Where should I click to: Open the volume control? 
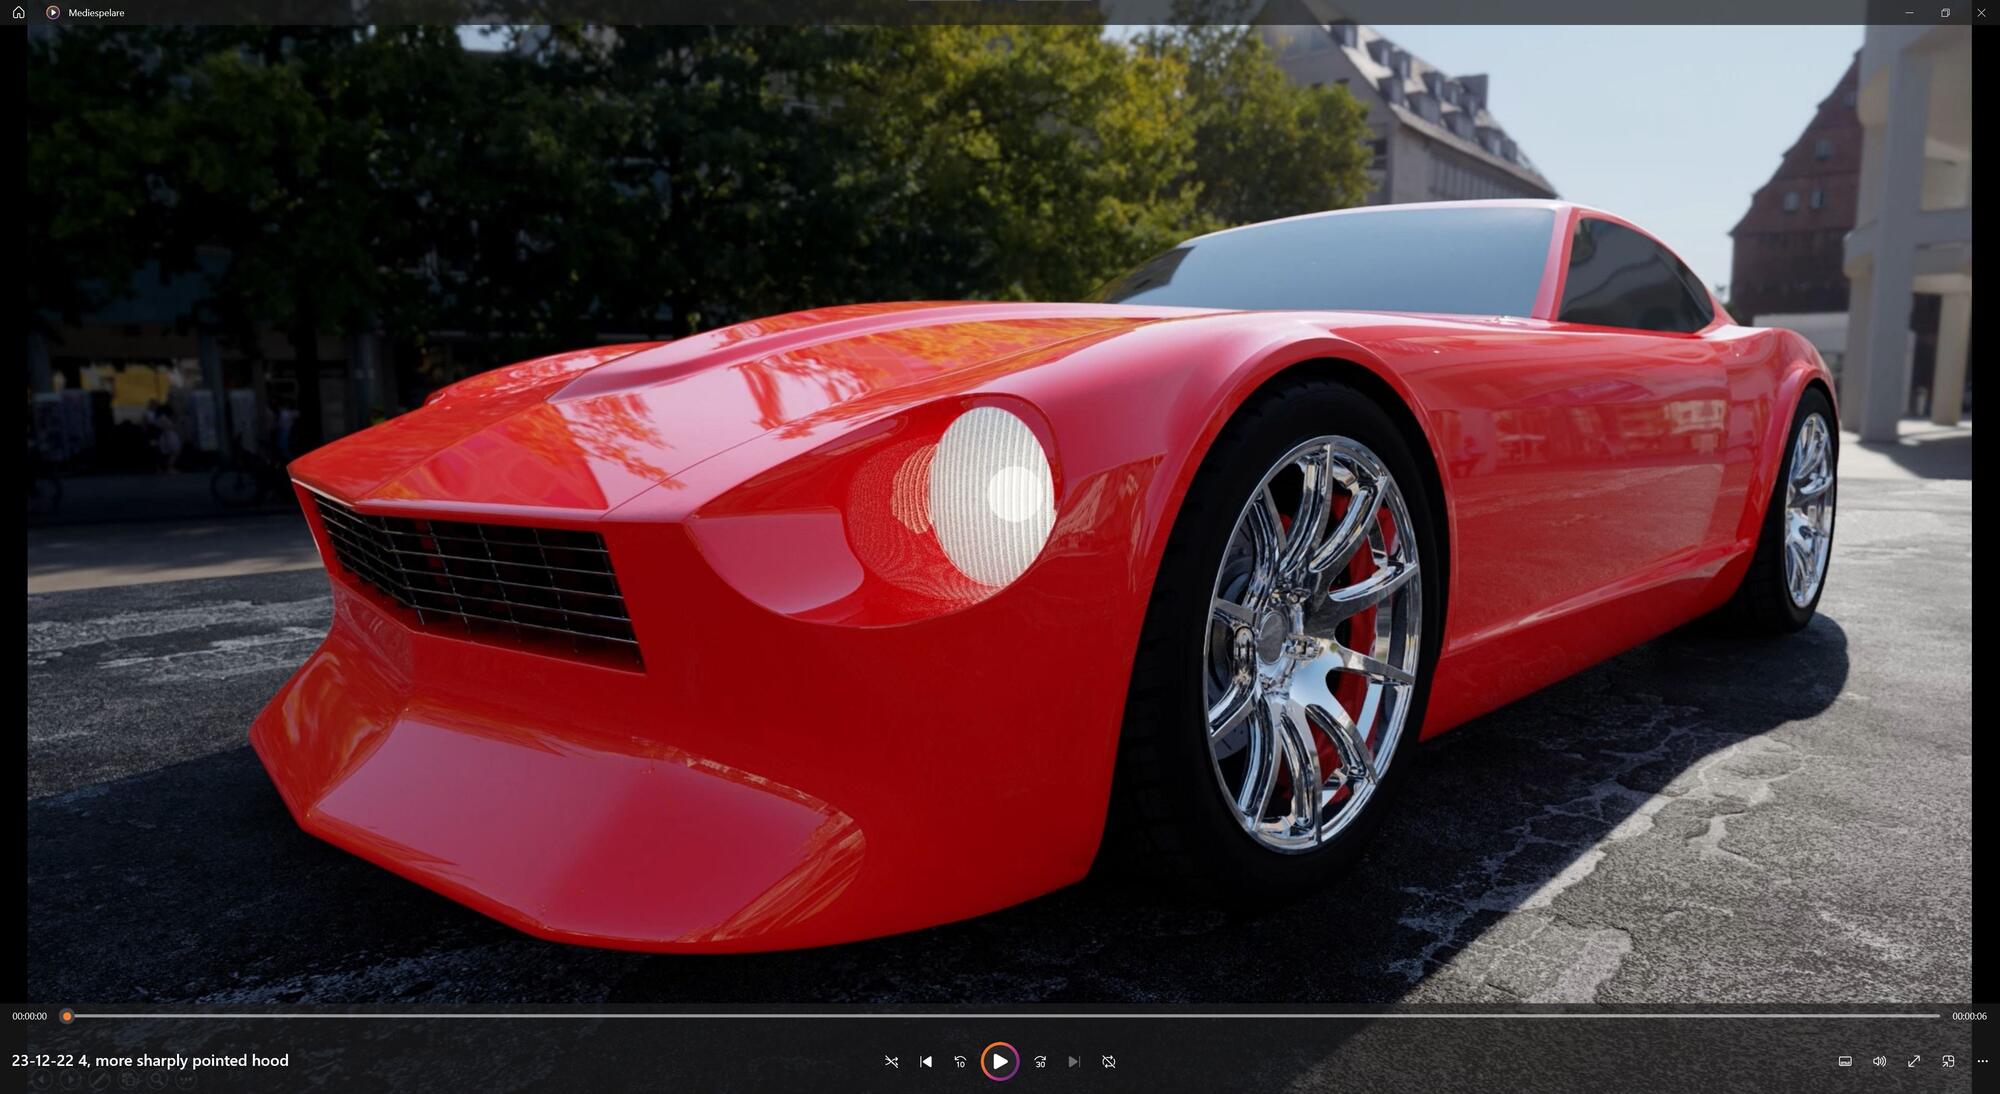coord(1879,1061)
